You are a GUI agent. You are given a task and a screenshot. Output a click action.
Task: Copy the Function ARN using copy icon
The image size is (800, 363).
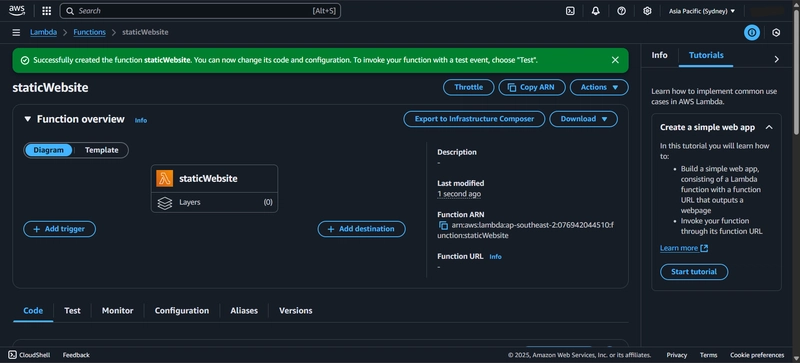443,225
